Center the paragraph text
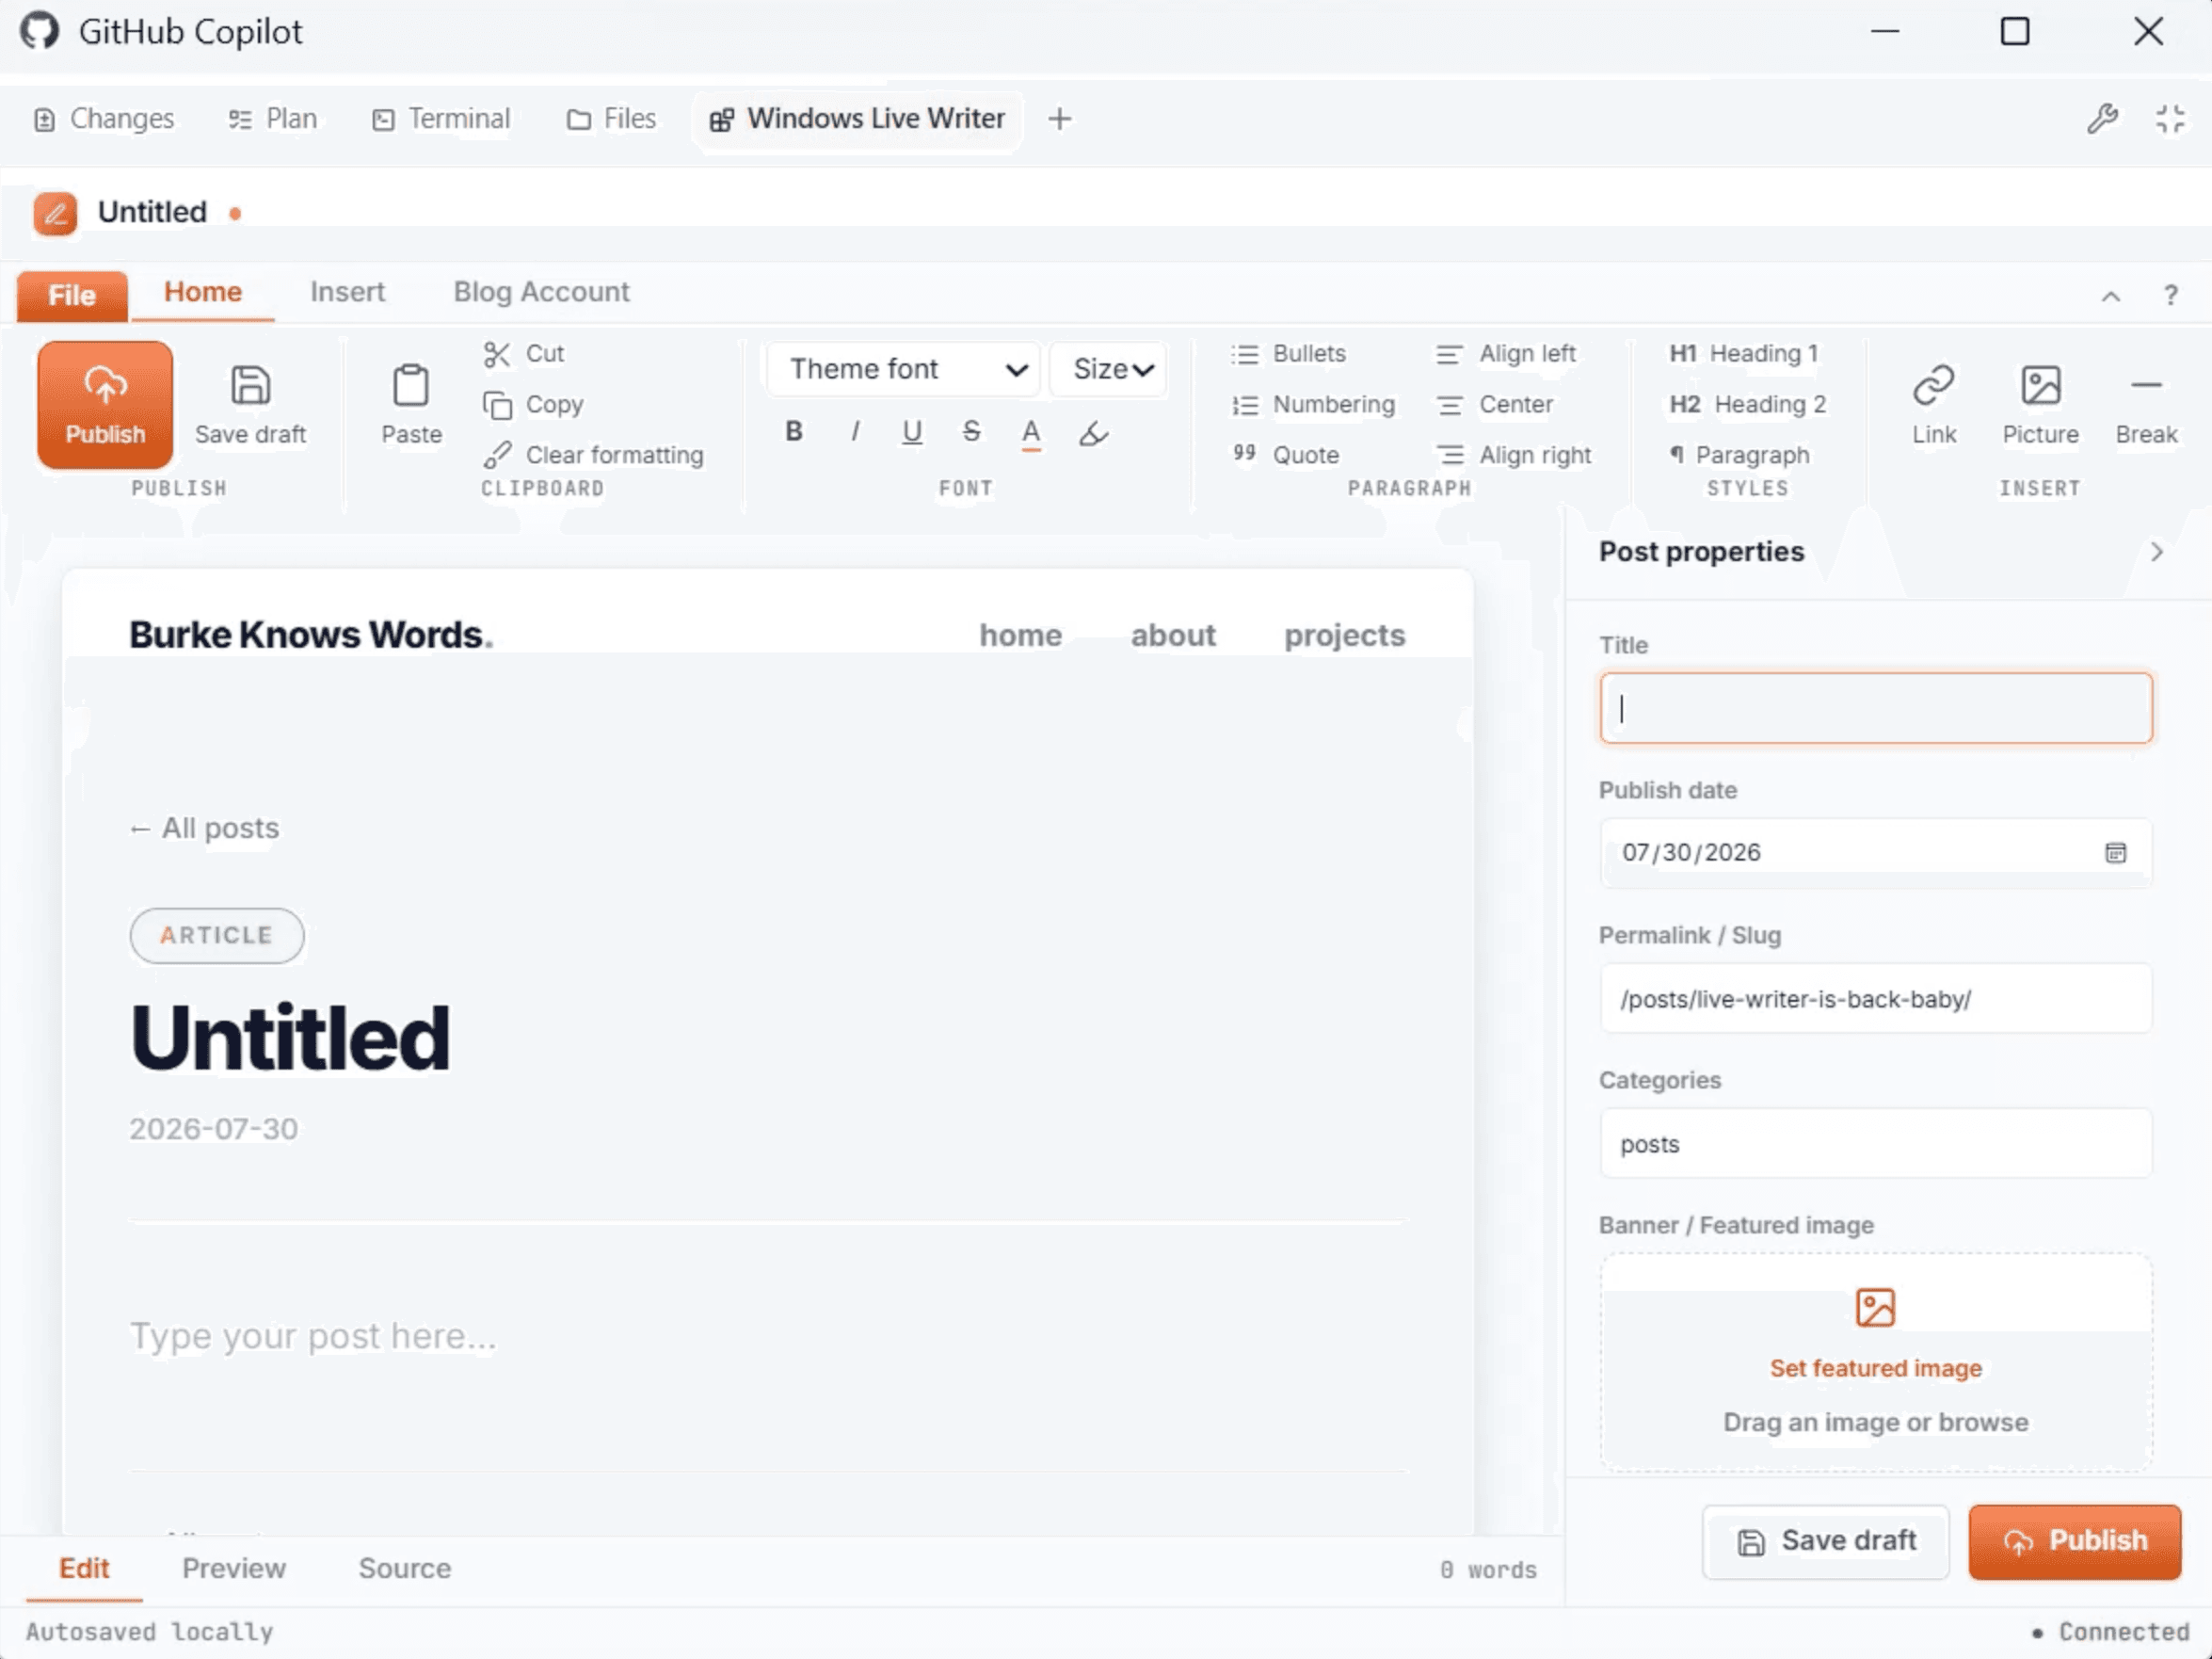This screenshot has height=1659, width=2212. click(x=1494, y=405)
